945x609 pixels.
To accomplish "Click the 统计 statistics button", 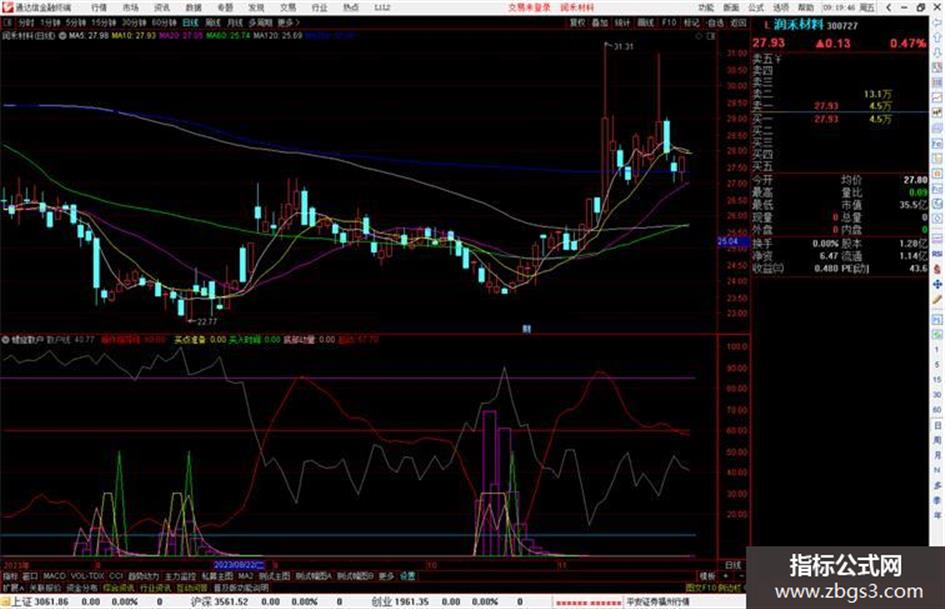I will coord(622,22).
